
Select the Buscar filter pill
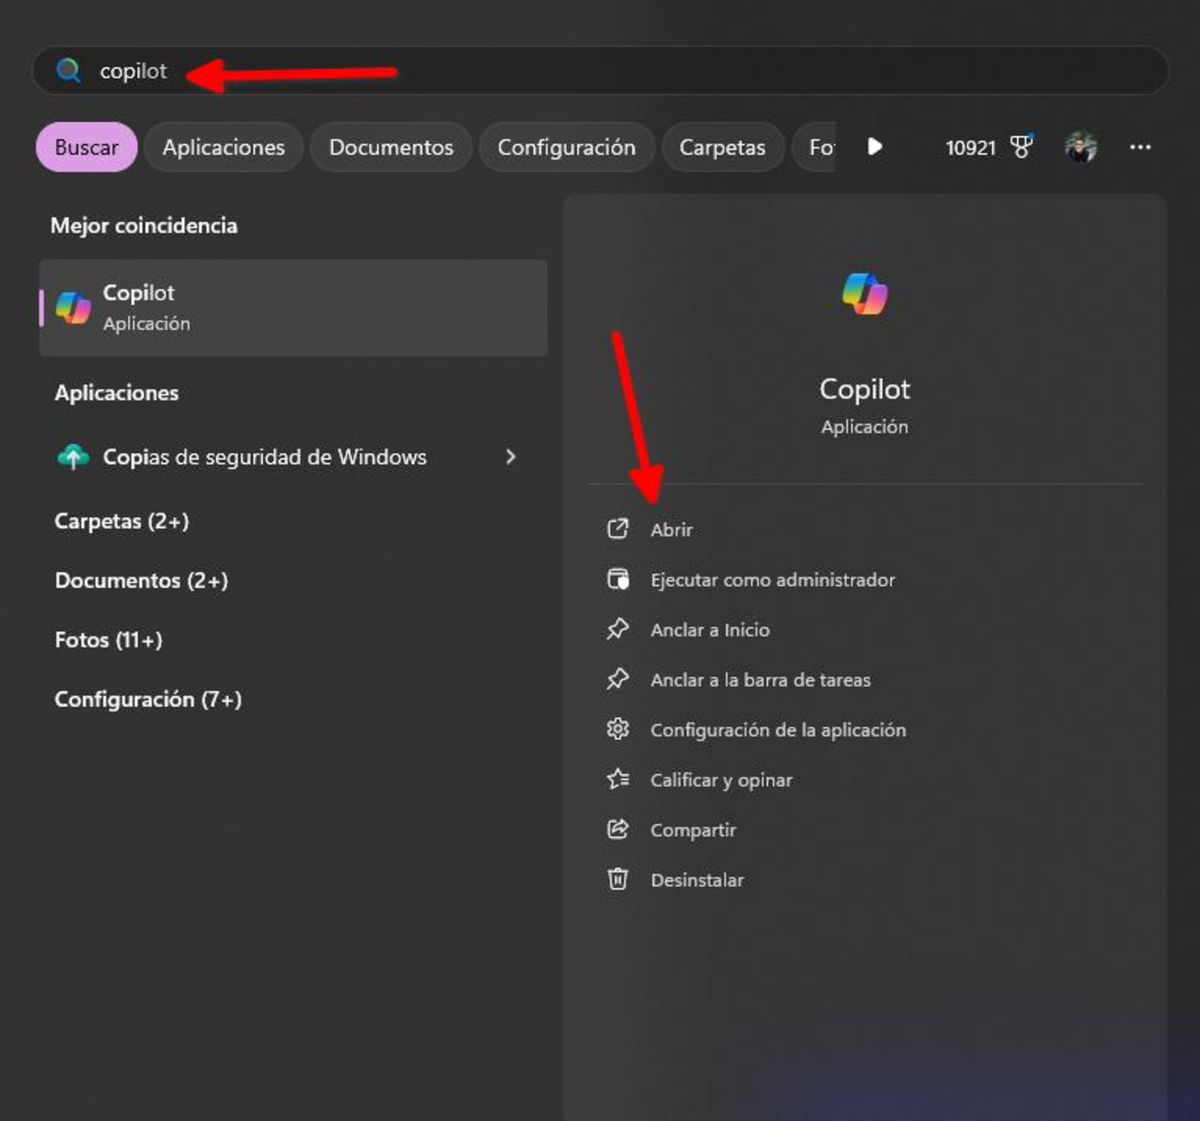(x=85, y=147)
